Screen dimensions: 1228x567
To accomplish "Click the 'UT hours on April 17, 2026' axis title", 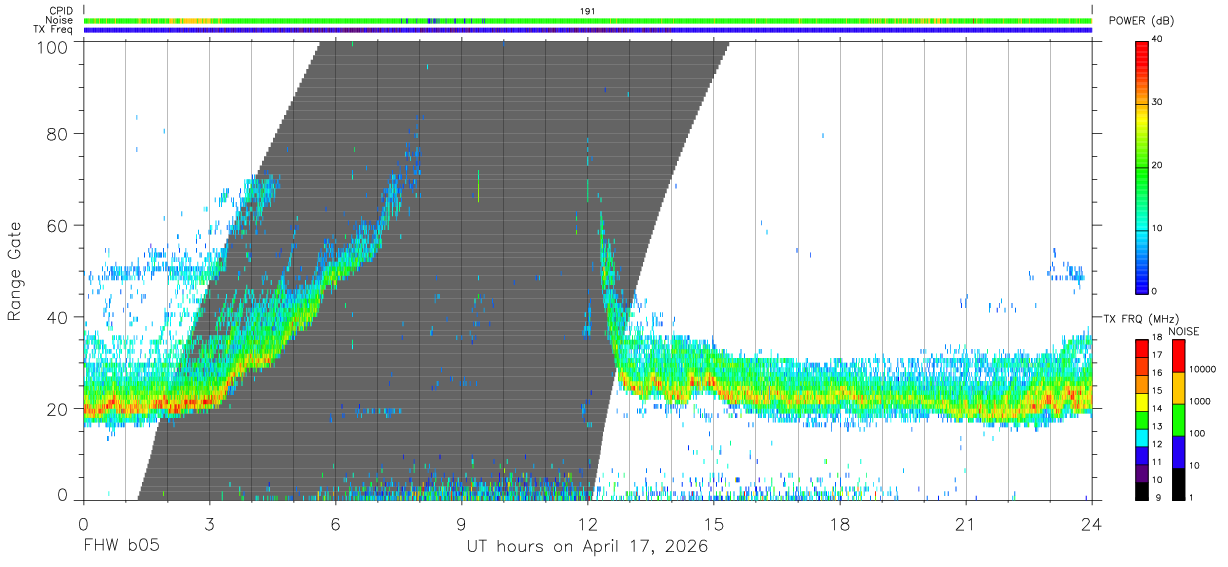I will (588, 547).
